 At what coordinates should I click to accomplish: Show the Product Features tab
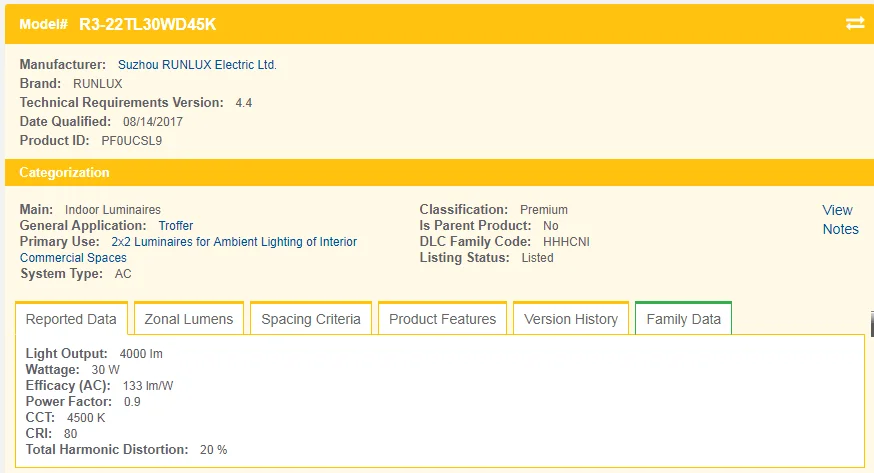442,320
